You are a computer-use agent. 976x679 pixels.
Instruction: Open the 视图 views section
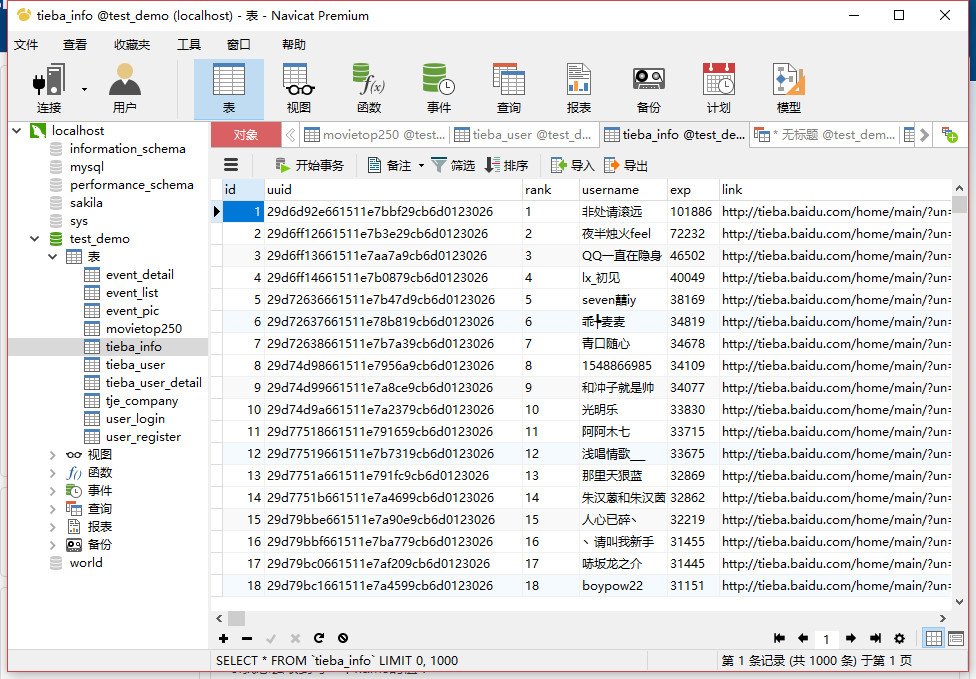click(299, 88)
